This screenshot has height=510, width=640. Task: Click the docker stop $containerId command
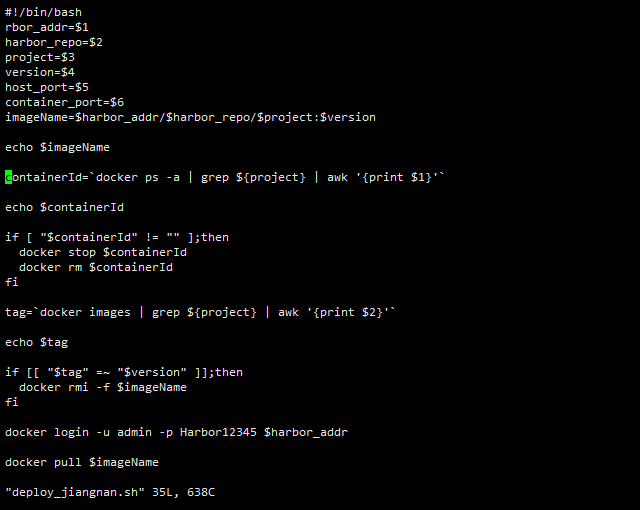click(x=103, y=253)
